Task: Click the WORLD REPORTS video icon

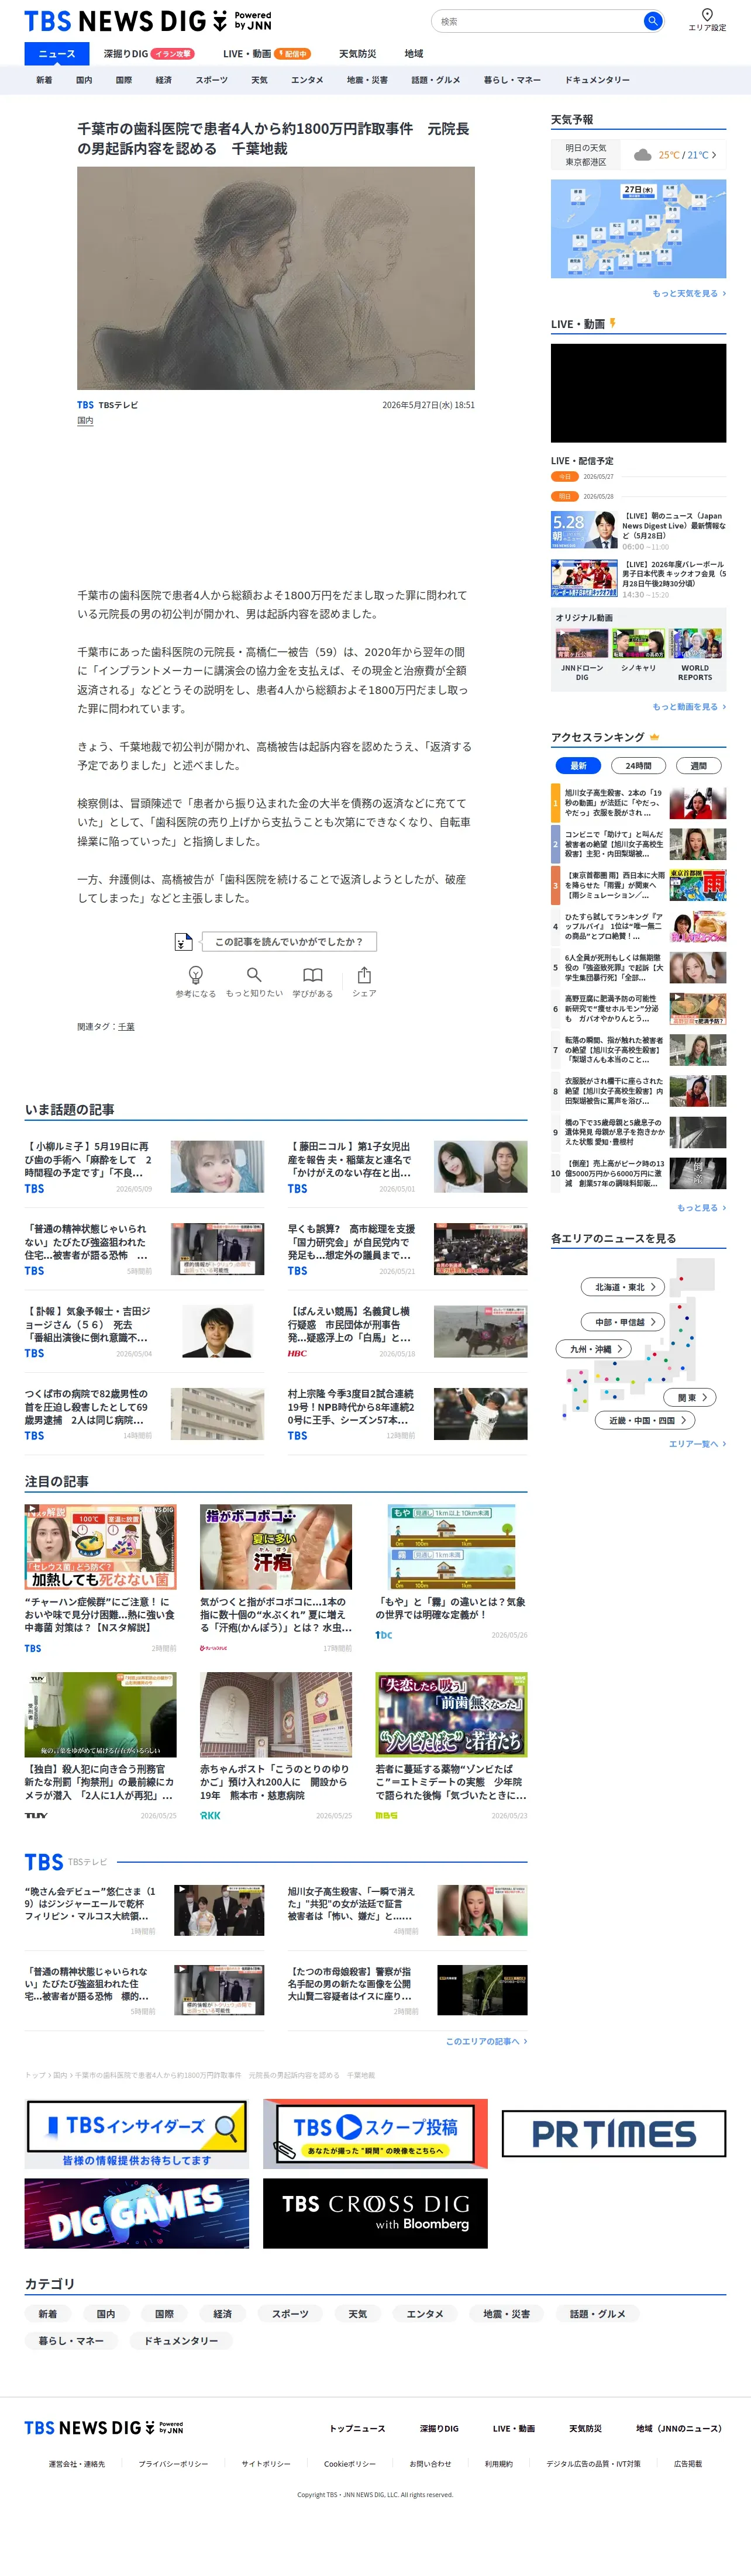Action: pos(695,643)
